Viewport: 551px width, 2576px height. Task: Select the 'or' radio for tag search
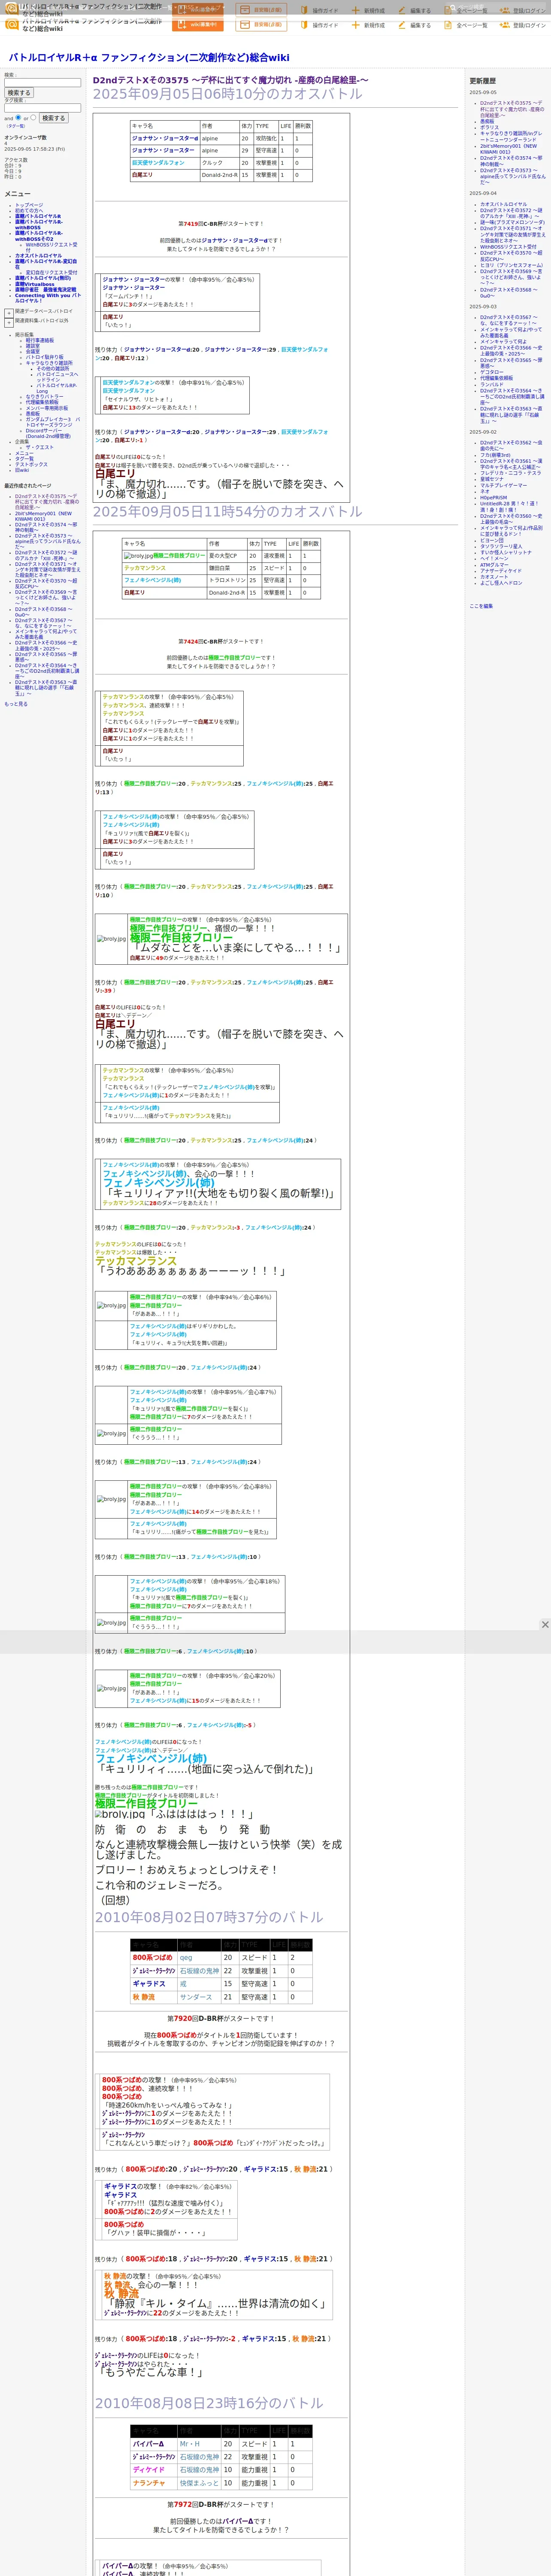click(x=33, y=117)
